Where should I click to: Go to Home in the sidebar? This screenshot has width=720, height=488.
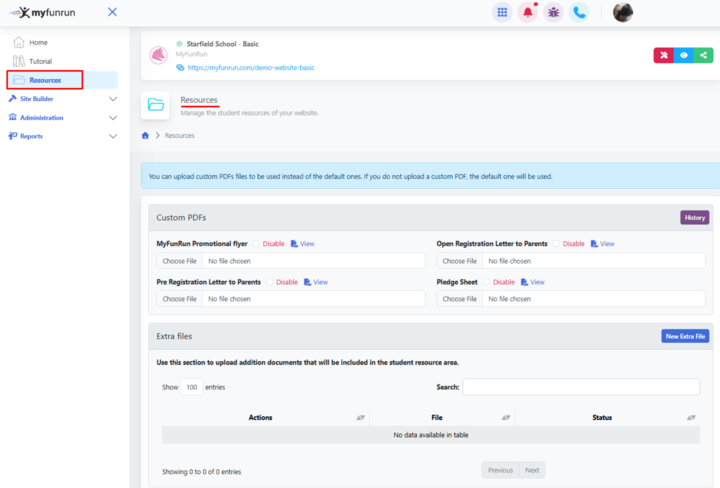click(38, 42)
